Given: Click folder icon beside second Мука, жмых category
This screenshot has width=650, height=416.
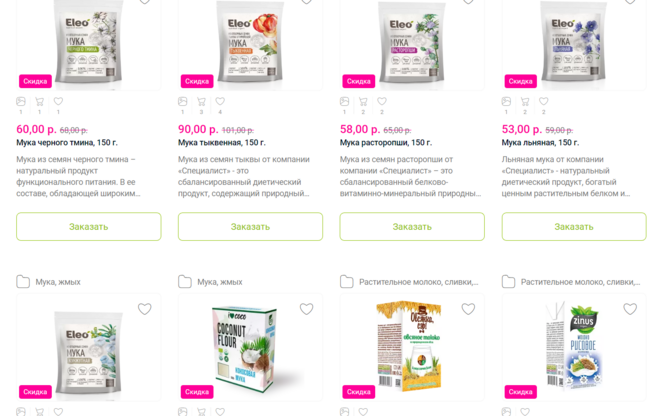Looking at the screenshot, I should 184,282.
